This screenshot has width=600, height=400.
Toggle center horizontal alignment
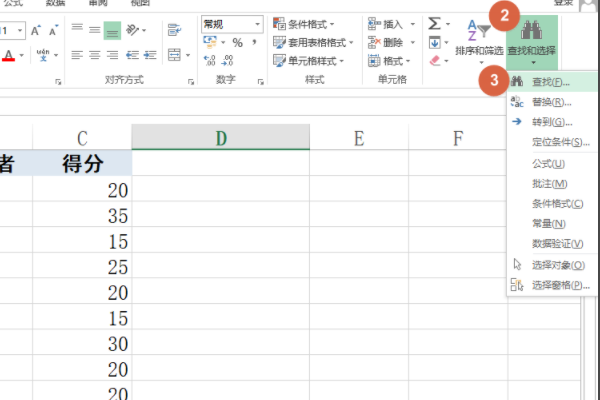point(96,55)
